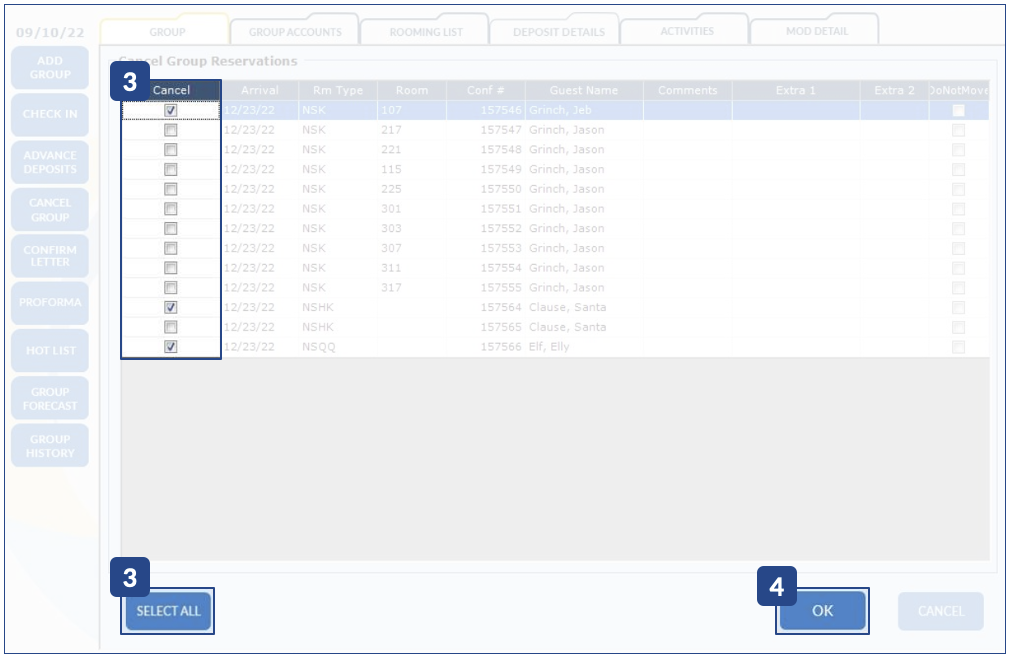1010x658 pixels.
Task: Go to Deposit Details tab
Action: [x=558, y=32]
